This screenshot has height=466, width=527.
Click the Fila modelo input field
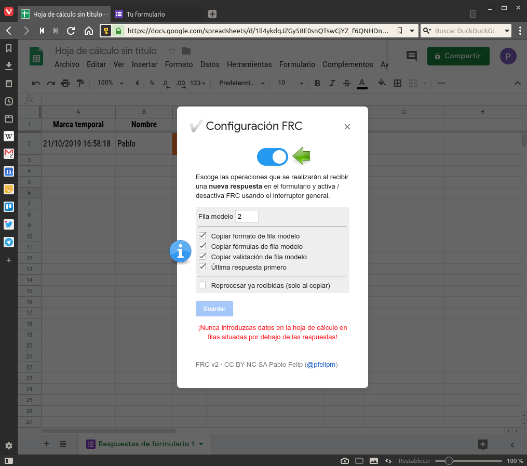pos(247,216)
